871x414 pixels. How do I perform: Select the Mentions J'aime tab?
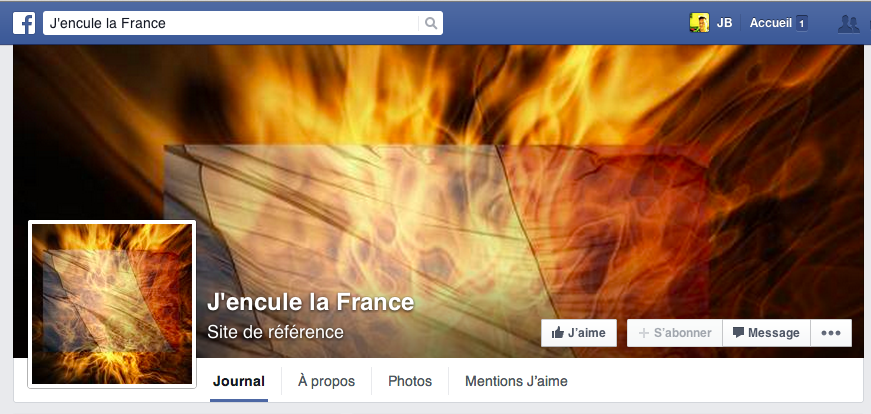click(x=516, y=381)
